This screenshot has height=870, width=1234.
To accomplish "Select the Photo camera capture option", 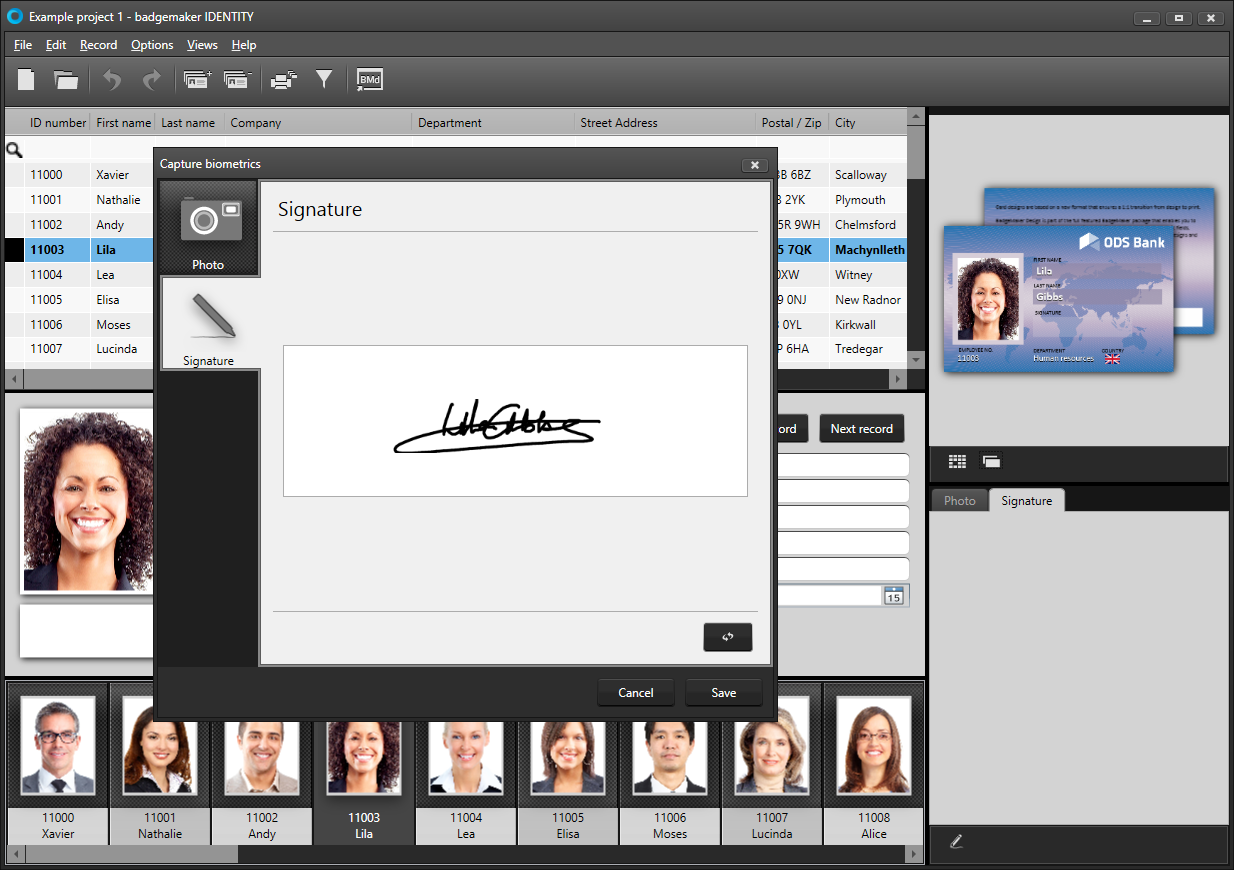I will (209, 229).
